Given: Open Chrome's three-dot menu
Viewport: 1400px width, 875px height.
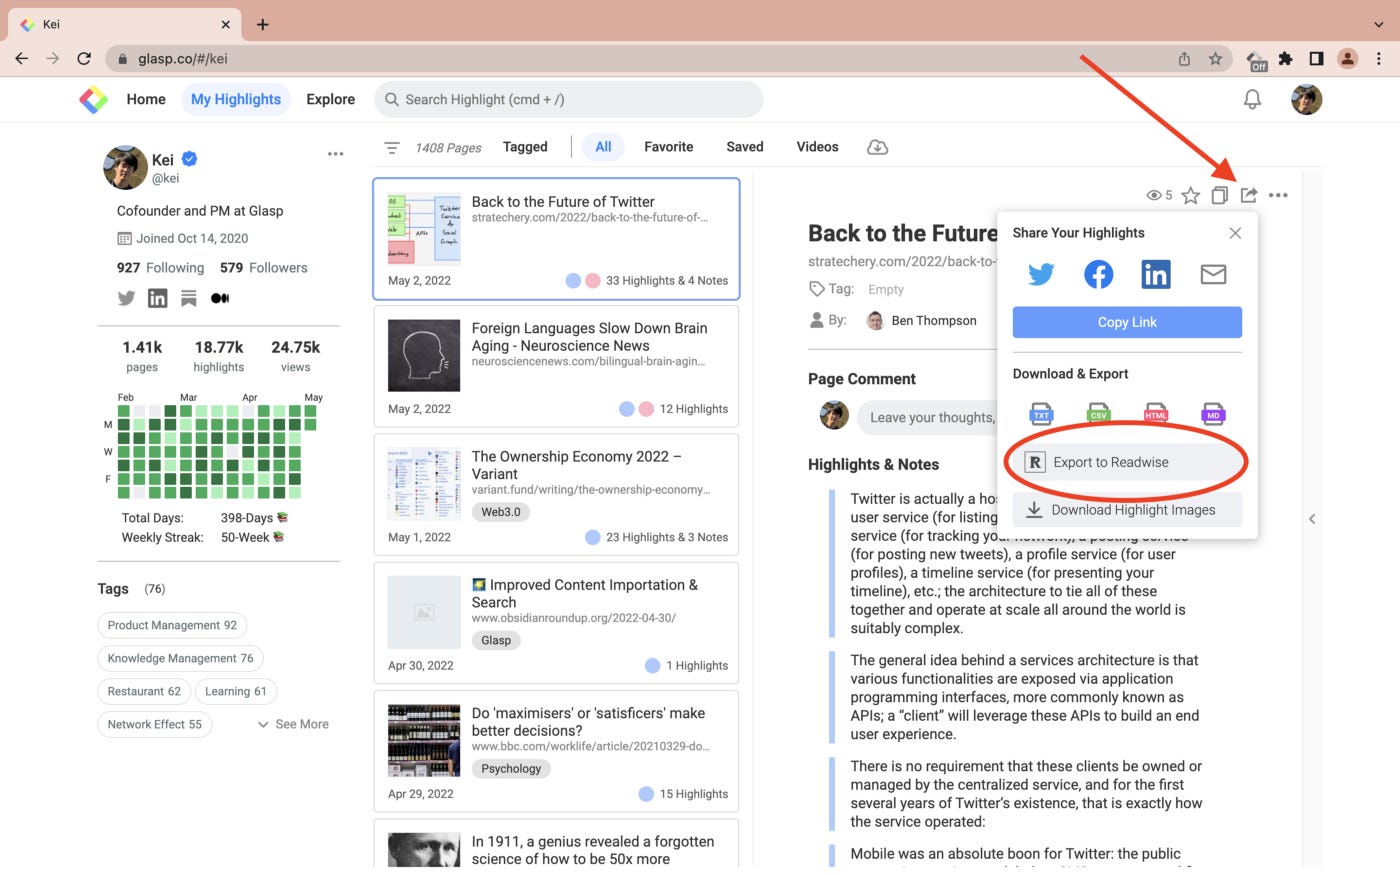Looking at the screenshot, I should (x=1379, y=59).
